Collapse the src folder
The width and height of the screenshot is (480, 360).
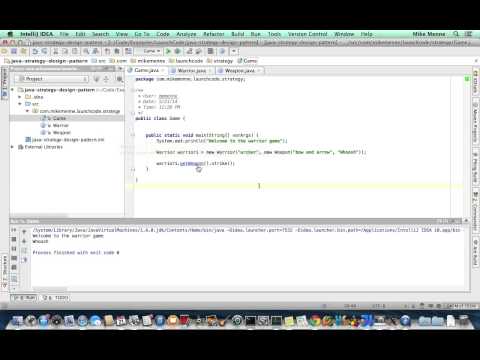click(x=20, y=104)
